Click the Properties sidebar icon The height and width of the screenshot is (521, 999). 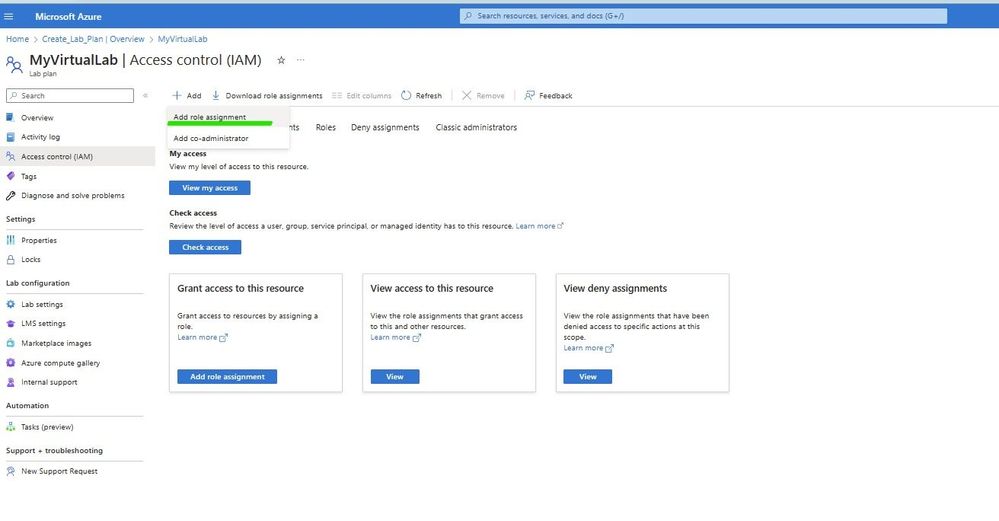pos(10,240)
